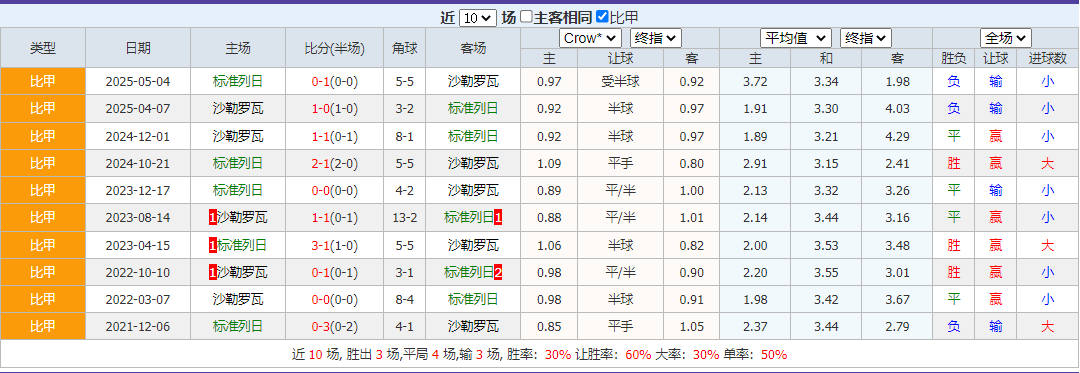Click the 胜负 column header
The width and height of the screenshot is (1080, 373).
tap(954, 58)
